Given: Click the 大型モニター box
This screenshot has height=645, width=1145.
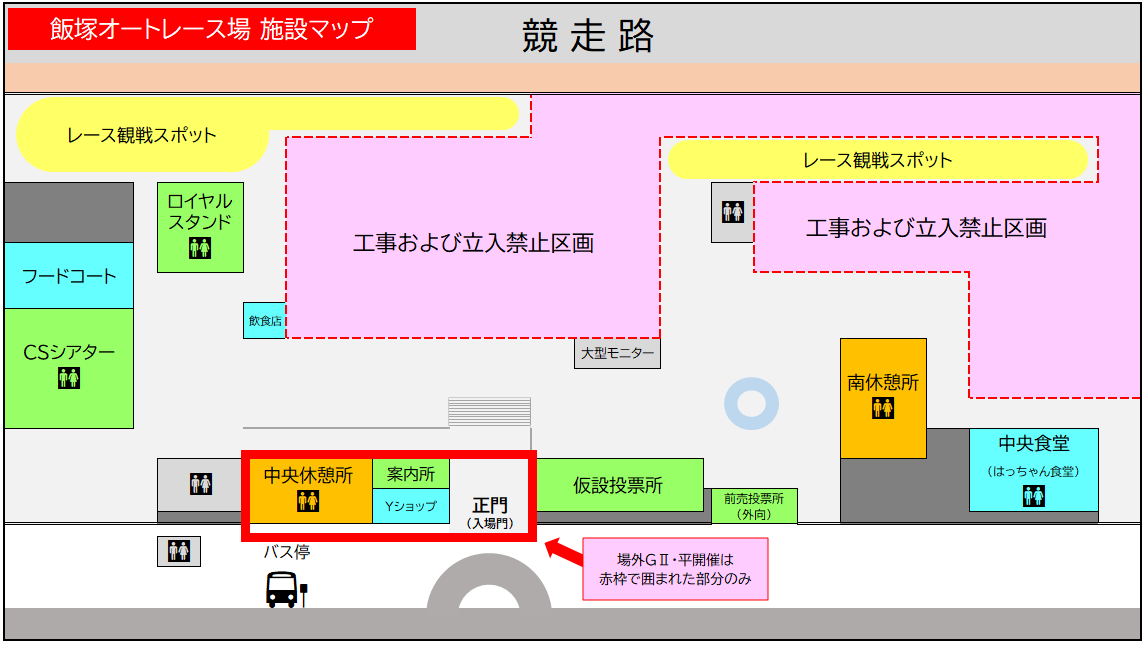Looking at the screenshot, I should 617,354.
